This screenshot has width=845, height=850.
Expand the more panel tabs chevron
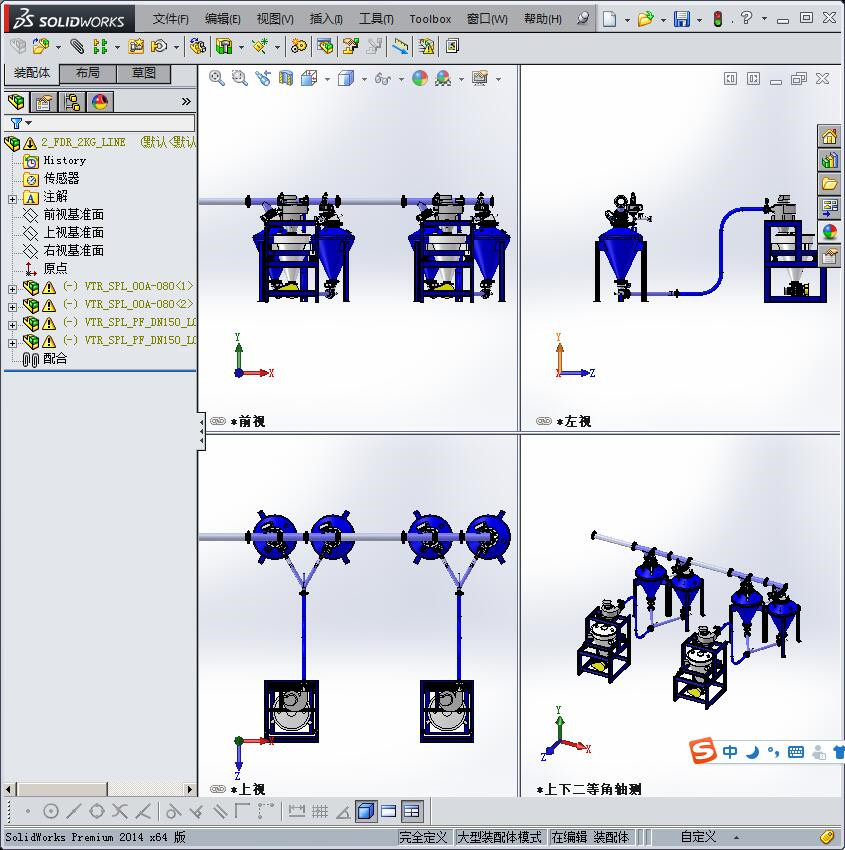pos(186,101)
